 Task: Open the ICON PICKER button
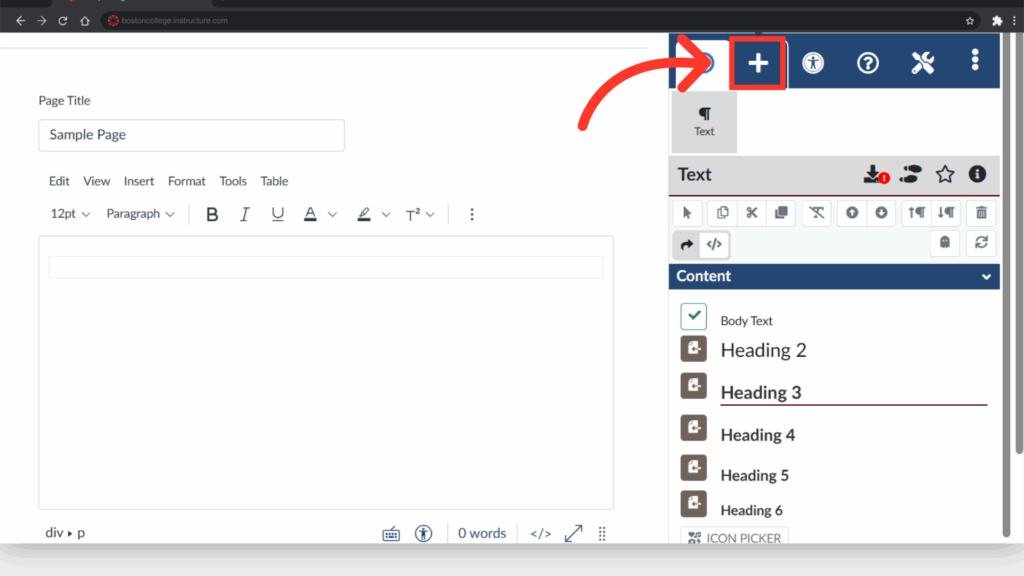coord(734,537)
